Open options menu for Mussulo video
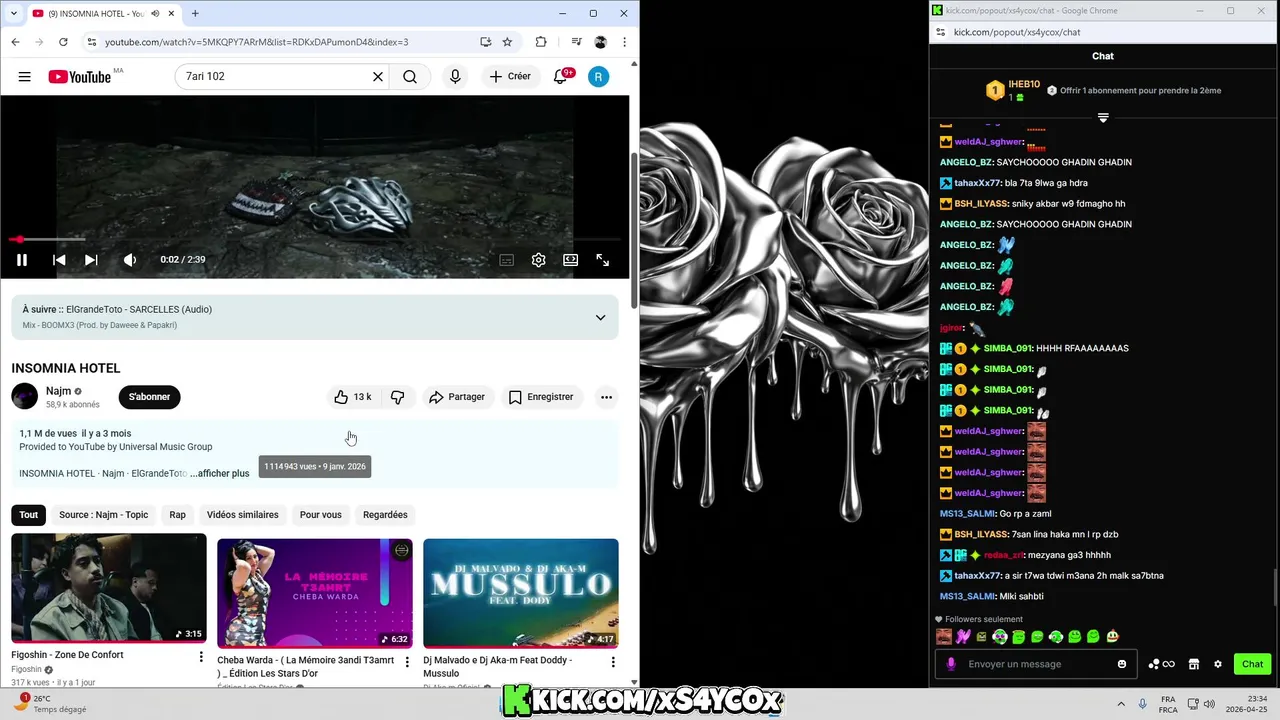The image size is (1280, 720). (613, 662)
